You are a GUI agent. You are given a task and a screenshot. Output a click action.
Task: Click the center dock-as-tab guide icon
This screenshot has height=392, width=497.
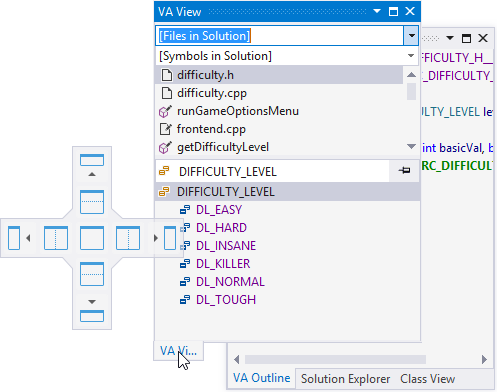coord(92,238)
